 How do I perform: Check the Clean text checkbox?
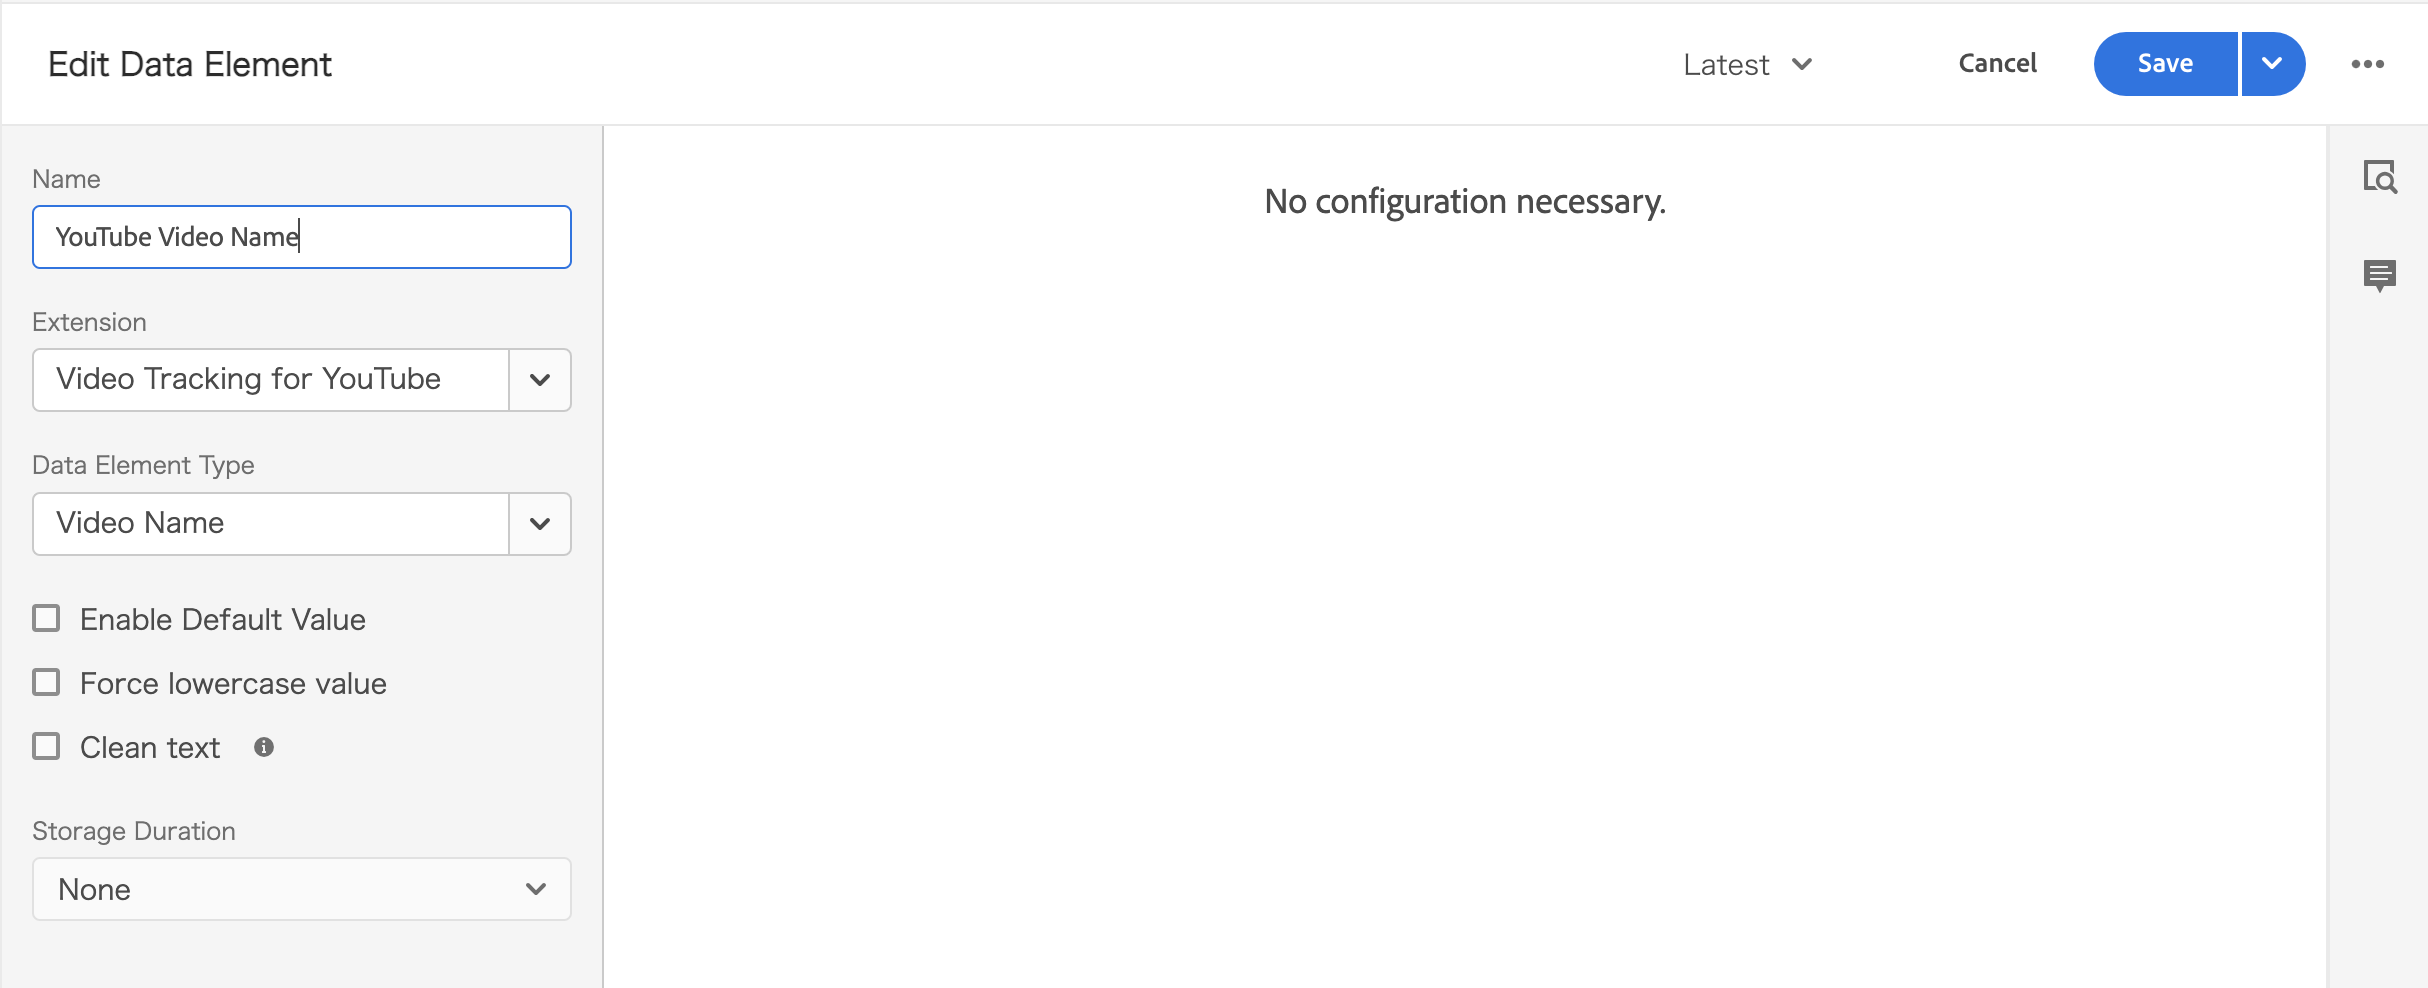tap(46, 747)
